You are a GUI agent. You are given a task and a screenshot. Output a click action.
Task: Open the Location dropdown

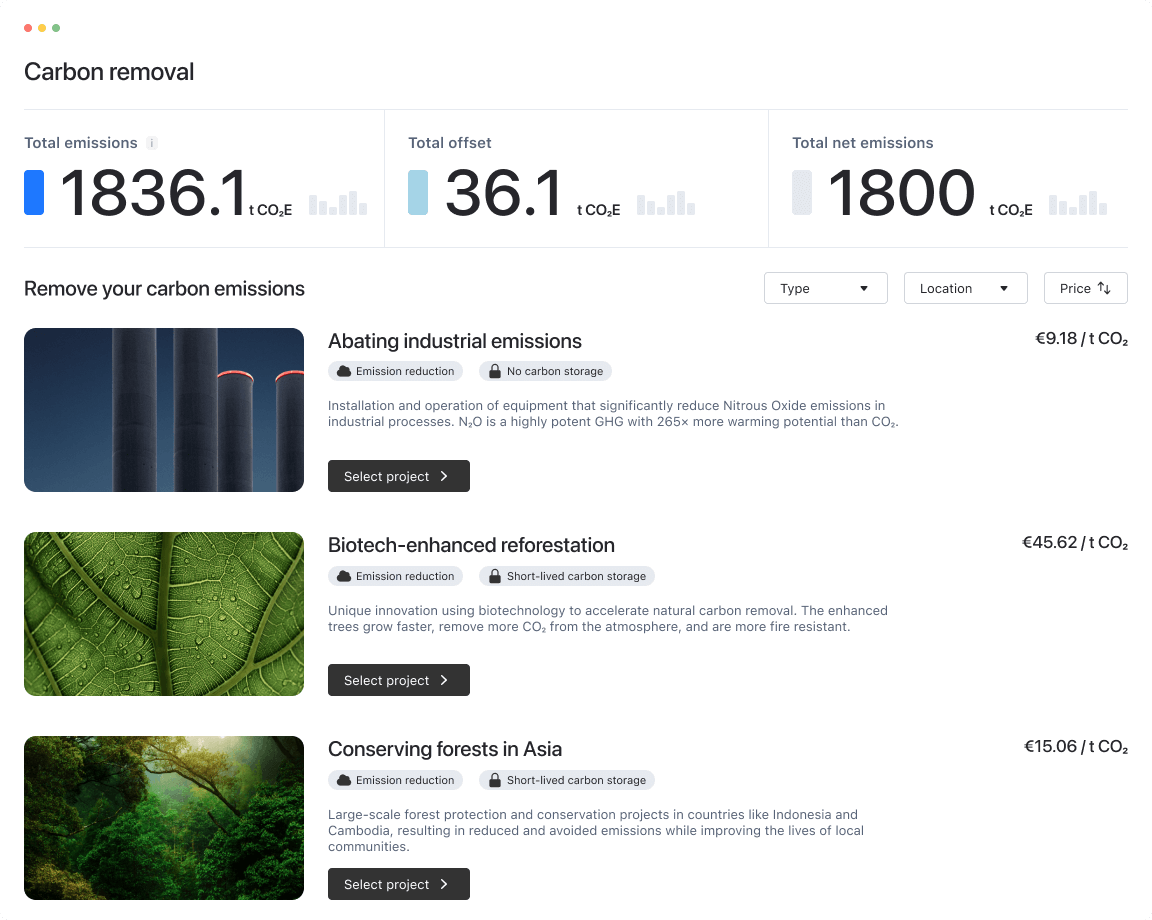coord(965,288)
